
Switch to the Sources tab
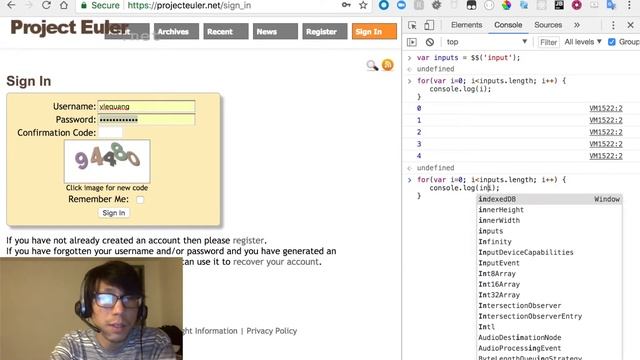[x=548, y=25]
